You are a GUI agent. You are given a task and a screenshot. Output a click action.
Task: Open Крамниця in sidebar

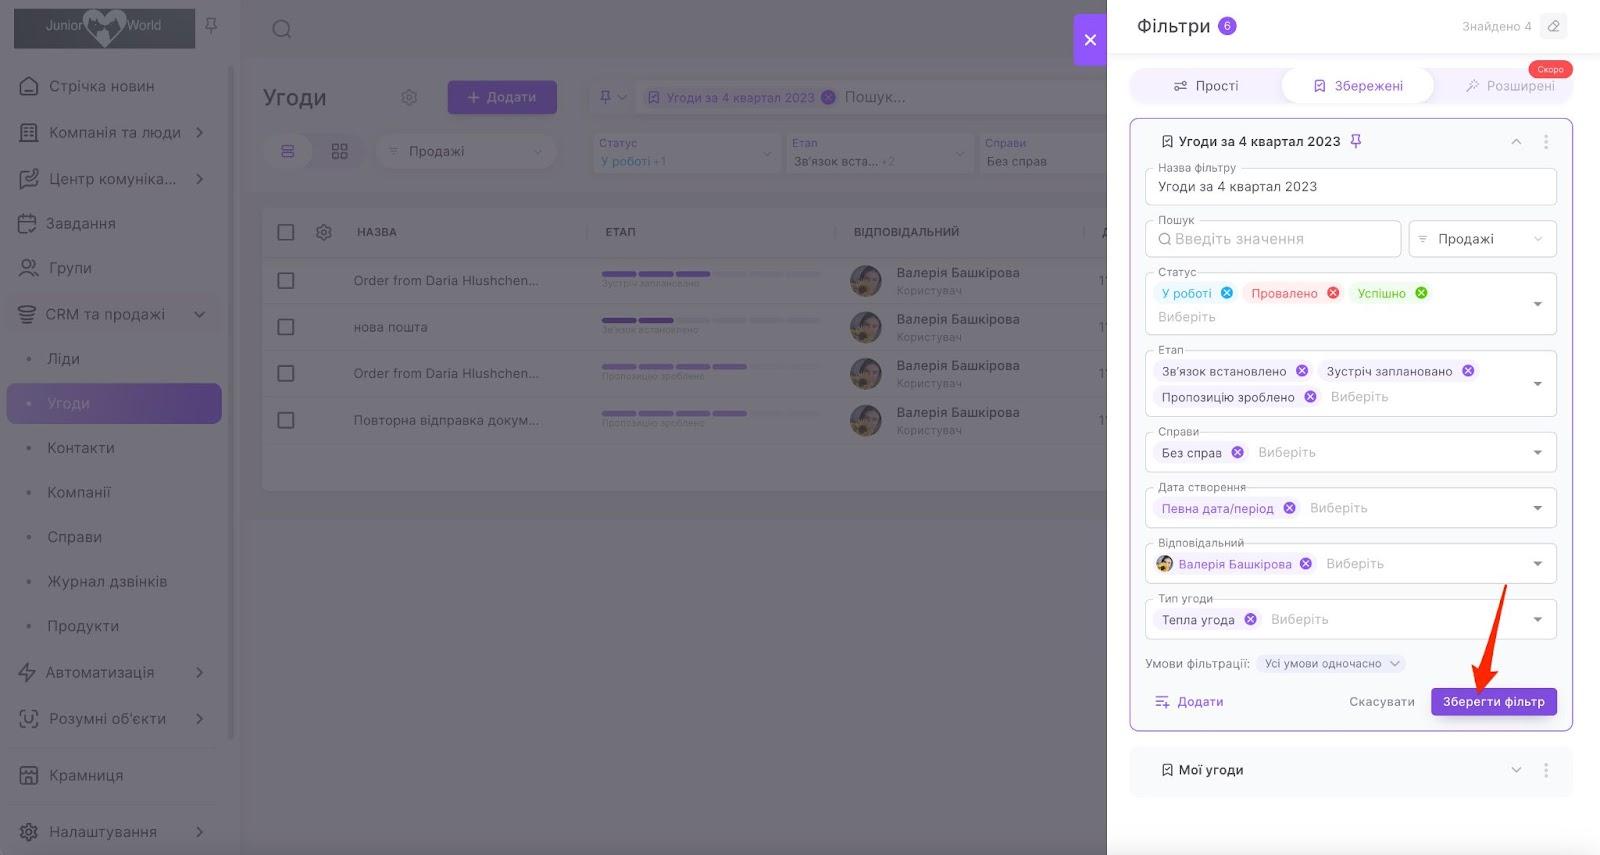pyautogui.click(x=86, y=775)
